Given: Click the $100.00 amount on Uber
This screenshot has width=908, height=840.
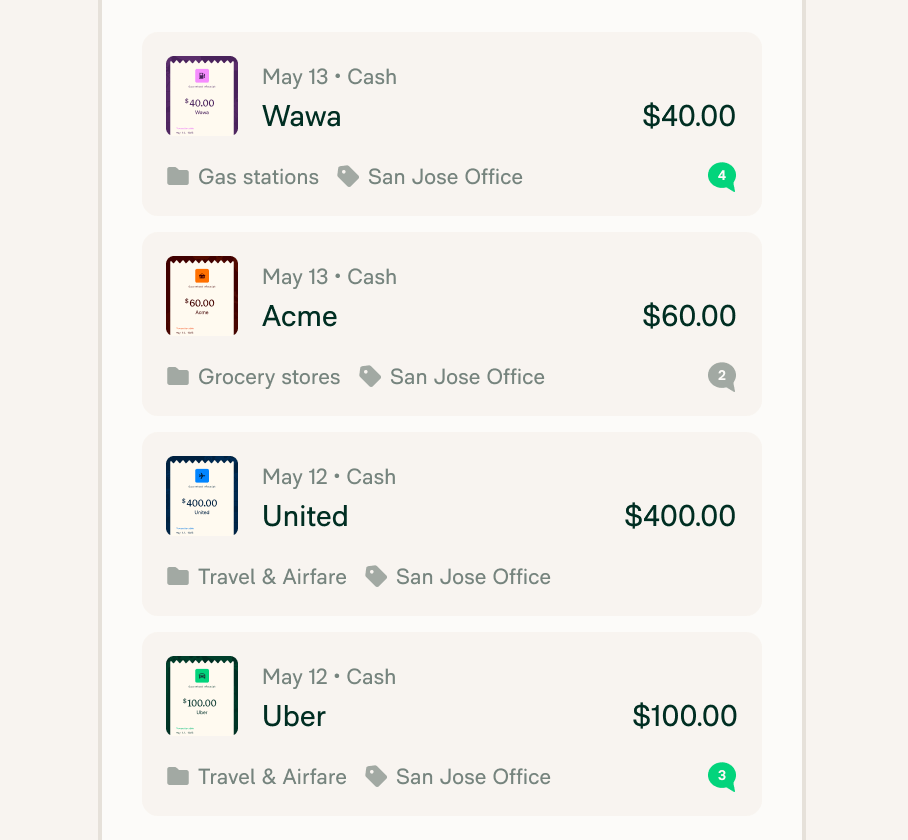Looking at the screenshot, I should click(x=684, y=716).
